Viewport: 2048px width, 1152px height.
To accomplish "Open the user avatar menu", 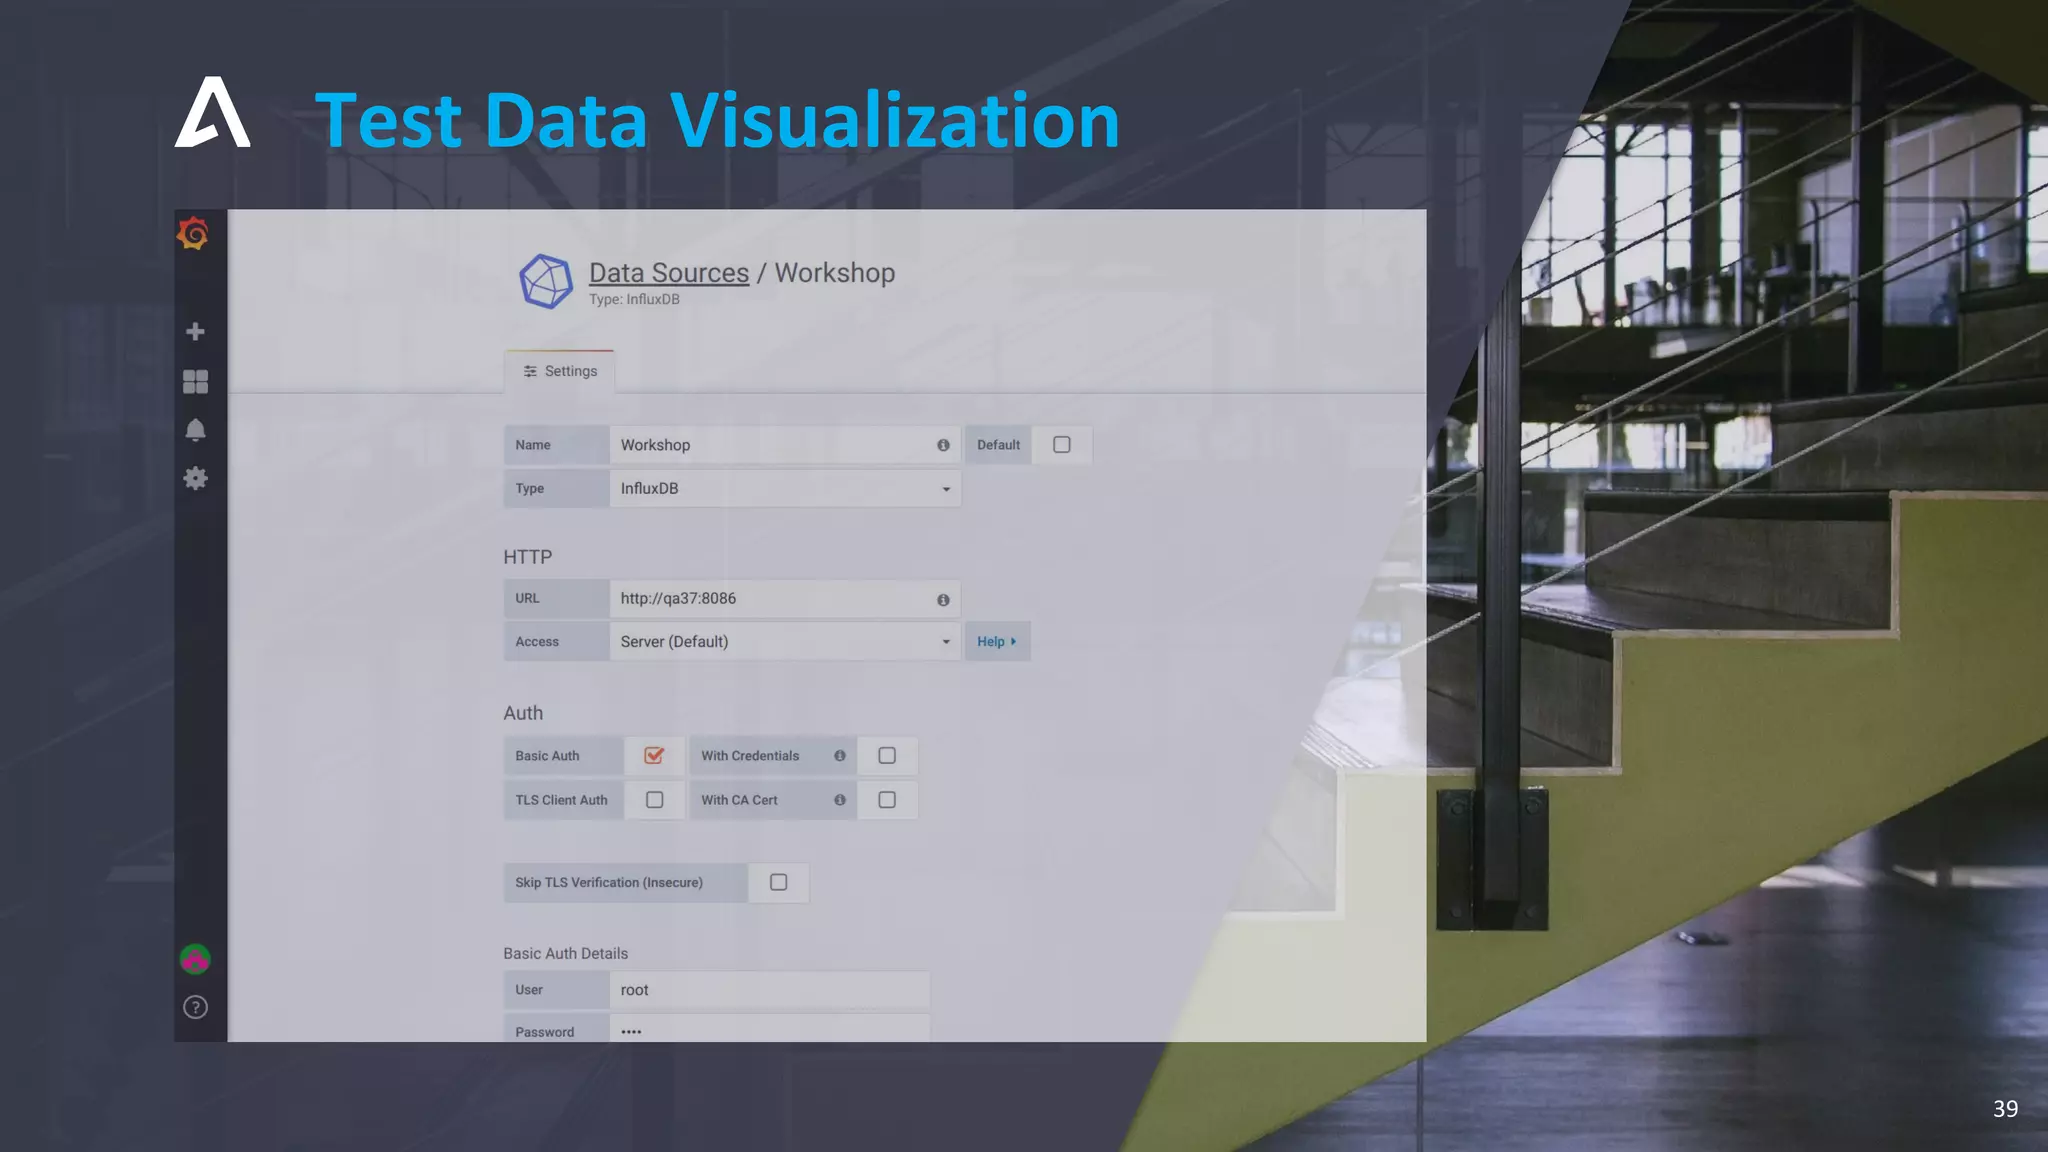I will click(195, 959).
